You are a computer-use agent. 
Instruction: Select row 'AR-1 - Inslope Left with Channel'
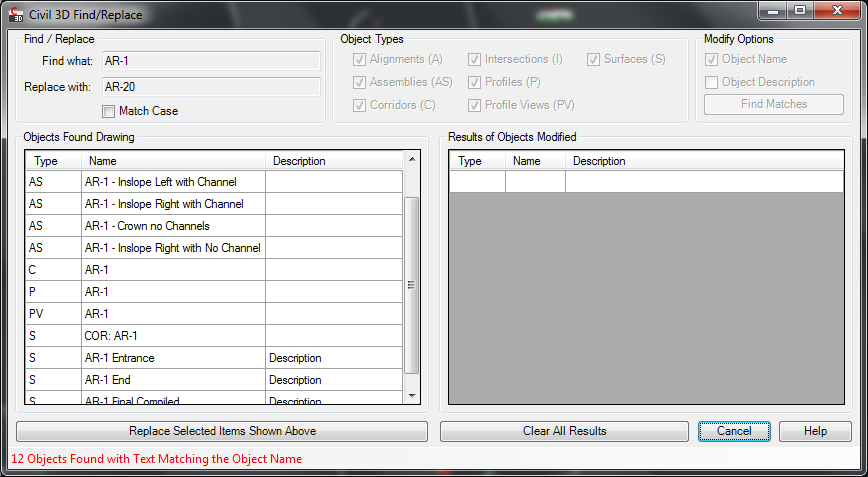(x=214, y=182)
